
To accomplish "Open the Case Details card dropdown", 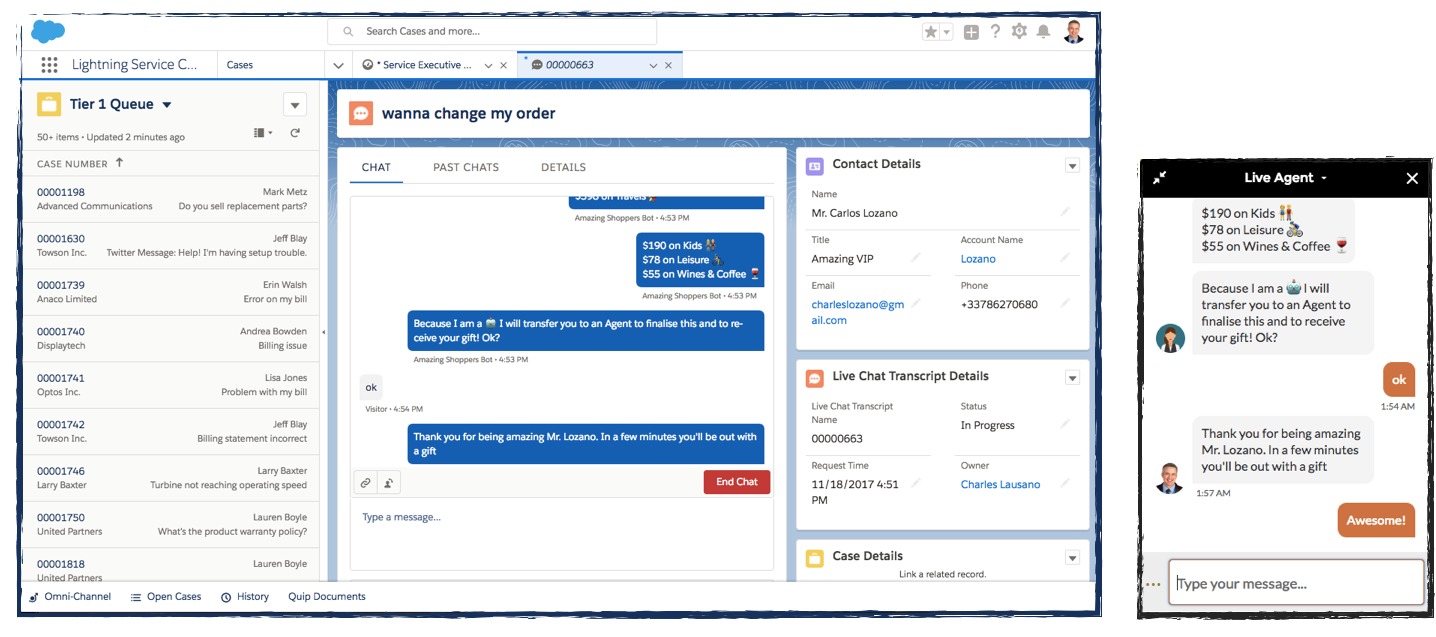I will click(x=1072, y=558).
